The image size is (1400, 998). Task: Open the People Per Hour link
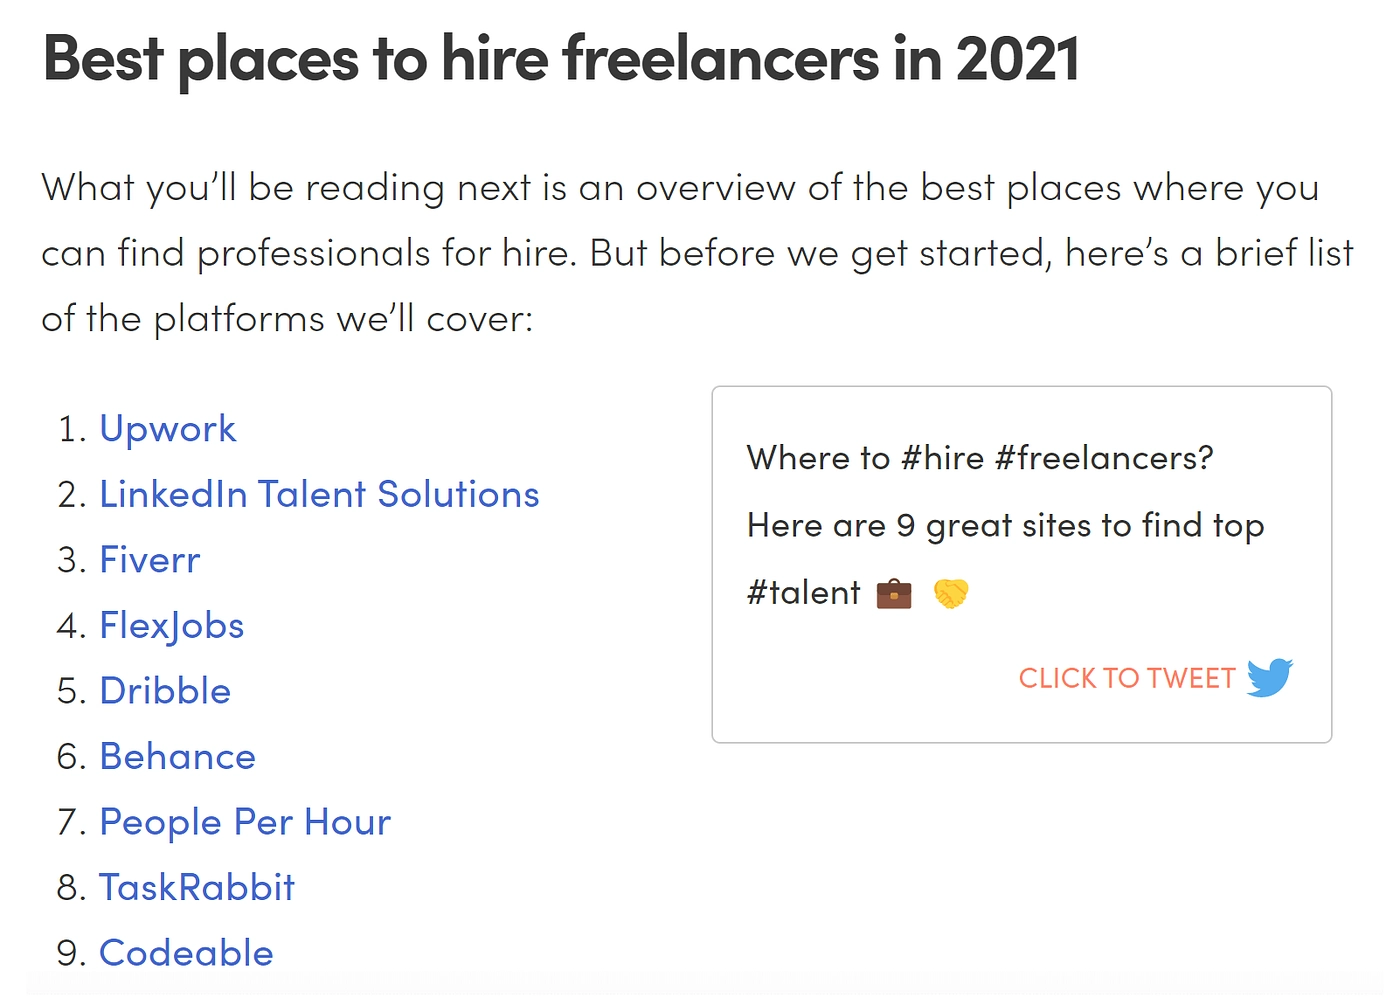pyautogui.click(x=245, y=822)
